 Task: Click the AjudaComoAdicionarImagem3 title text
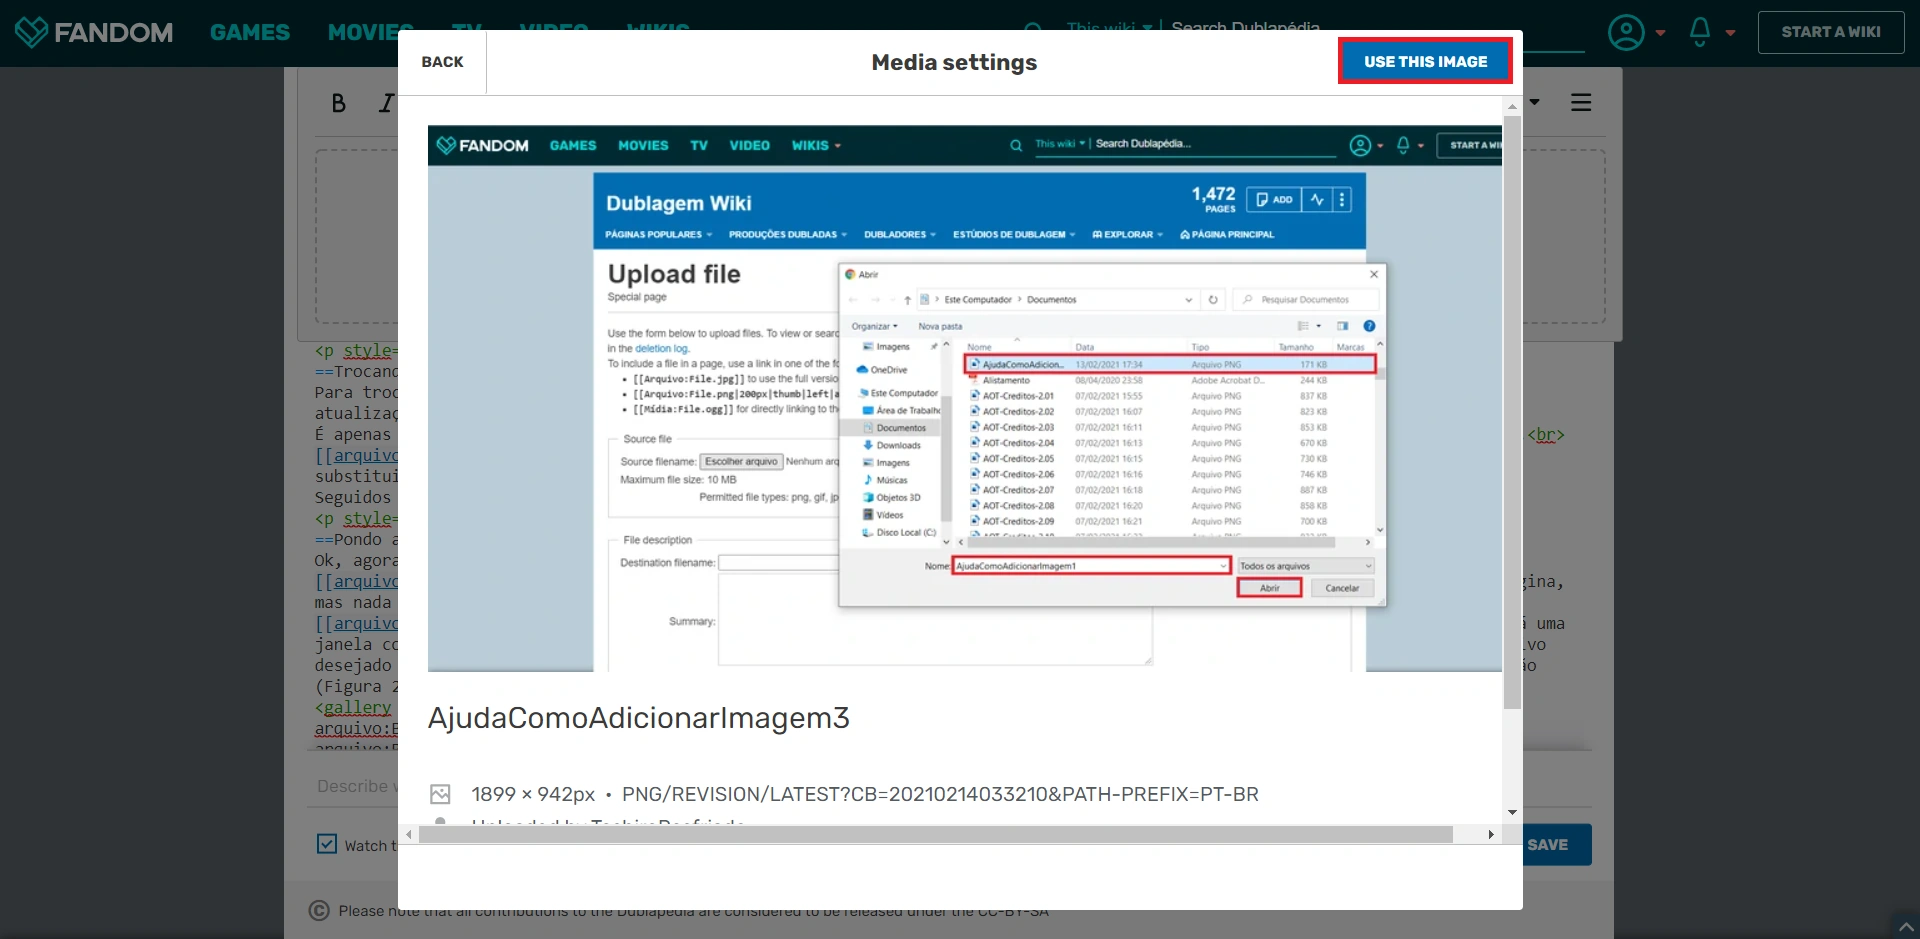coord(639,718)
